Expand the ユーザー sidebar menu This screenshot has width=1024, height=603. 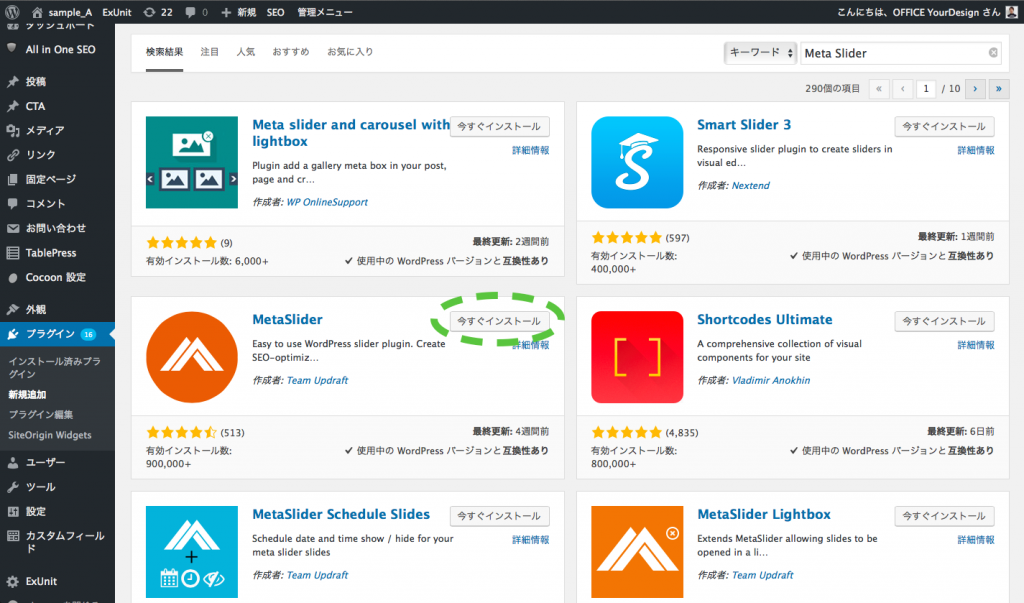click(46, 463)
